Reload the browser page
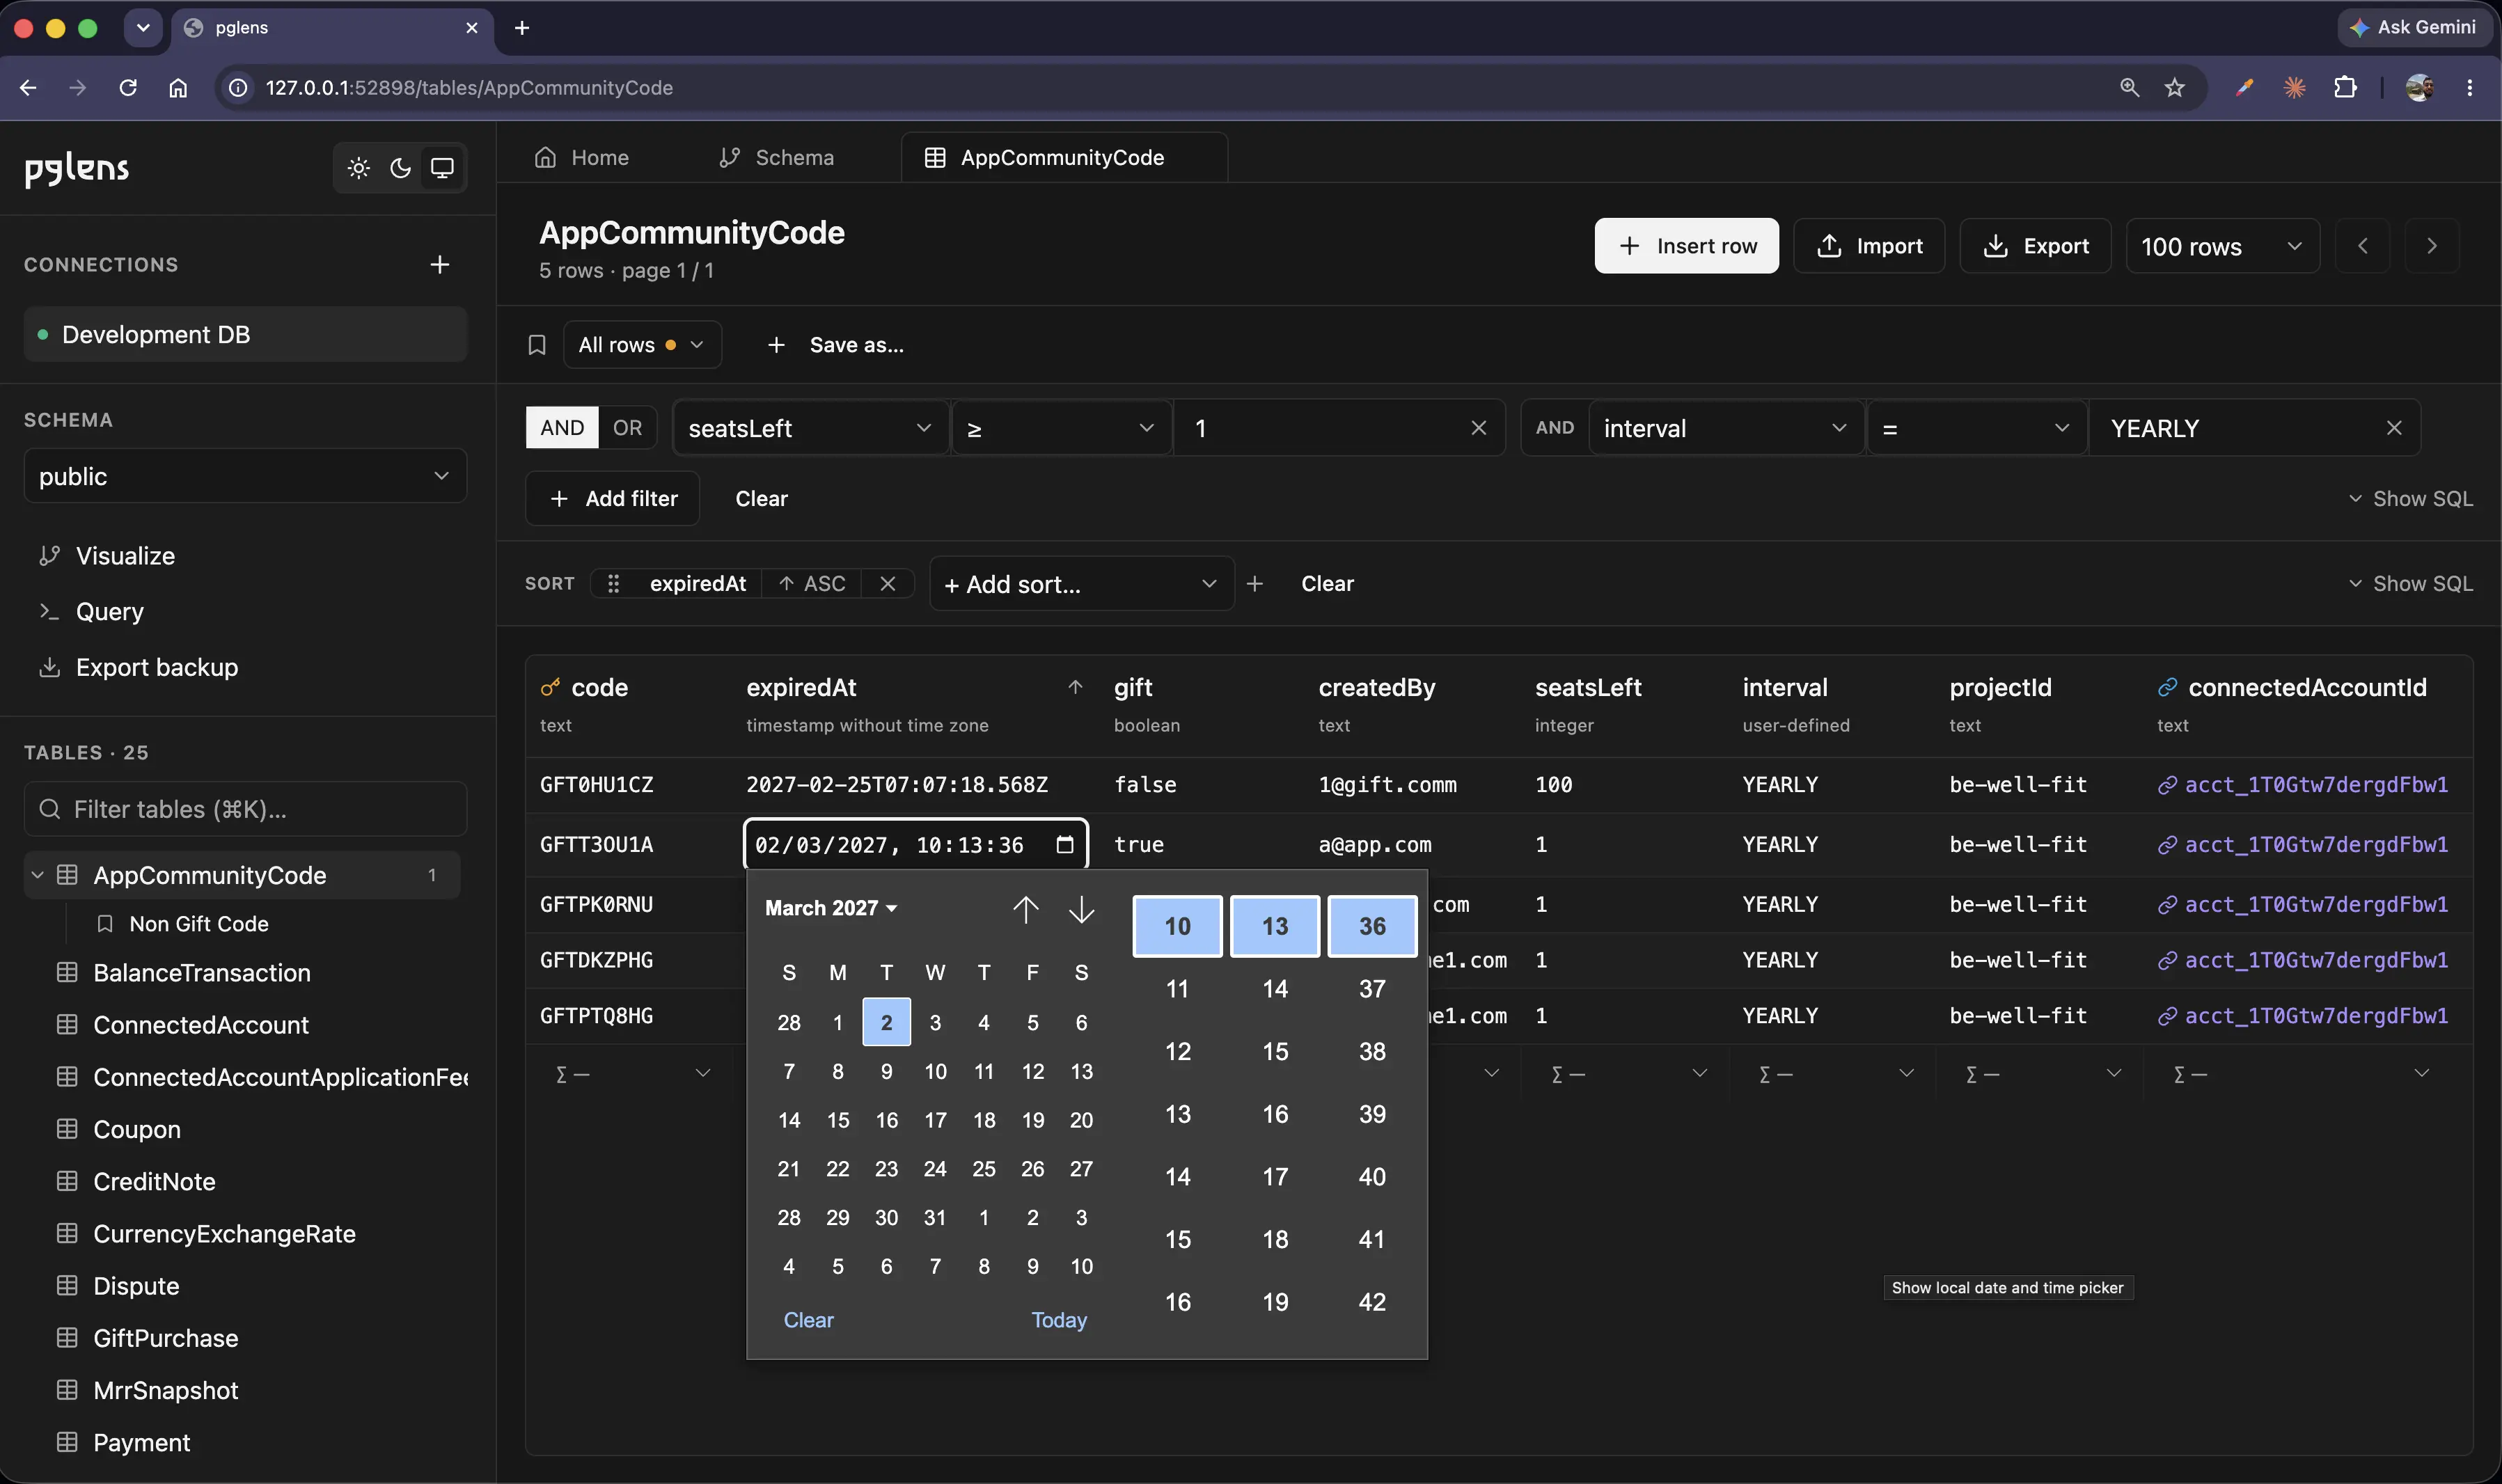 coord(128,88)
